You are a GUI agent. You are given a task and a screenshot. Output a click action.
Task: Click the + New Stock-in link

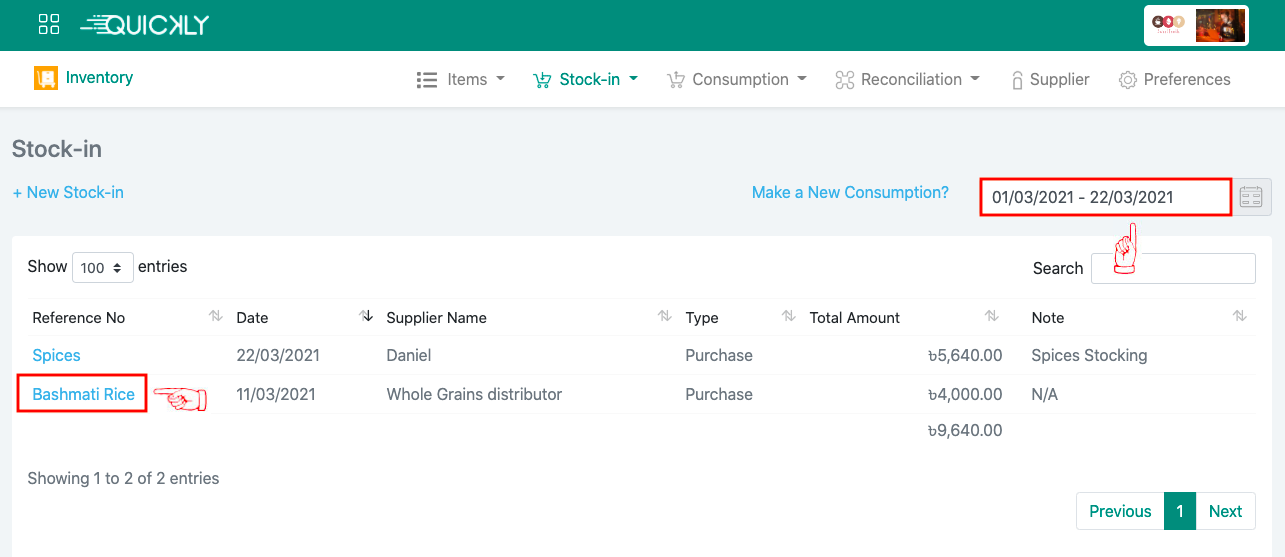click(x=68, y=192)
